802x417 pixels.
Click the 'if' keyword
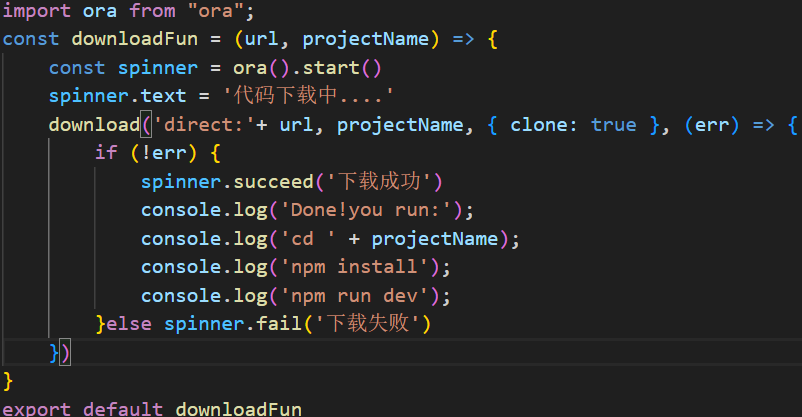pyautogui.click(x=106, y=153)
